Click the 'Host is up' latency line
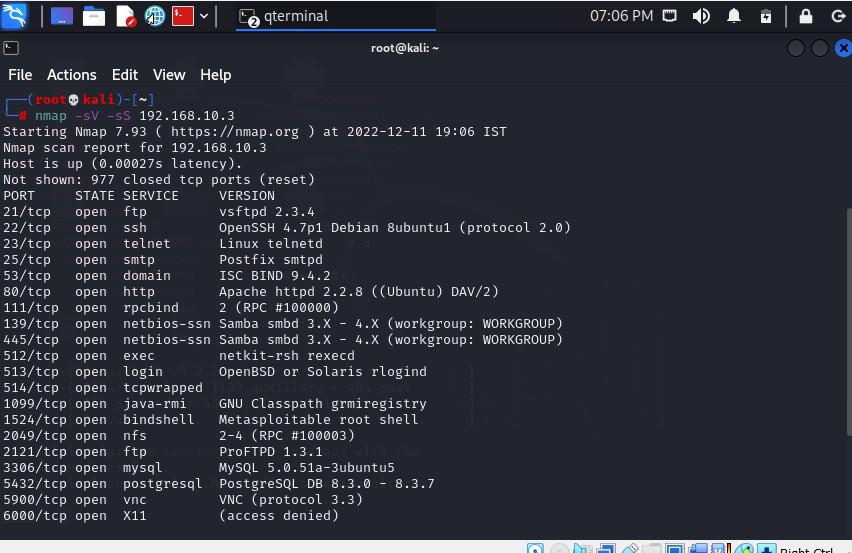Screen dimensions: 852x553 point(122,164)
